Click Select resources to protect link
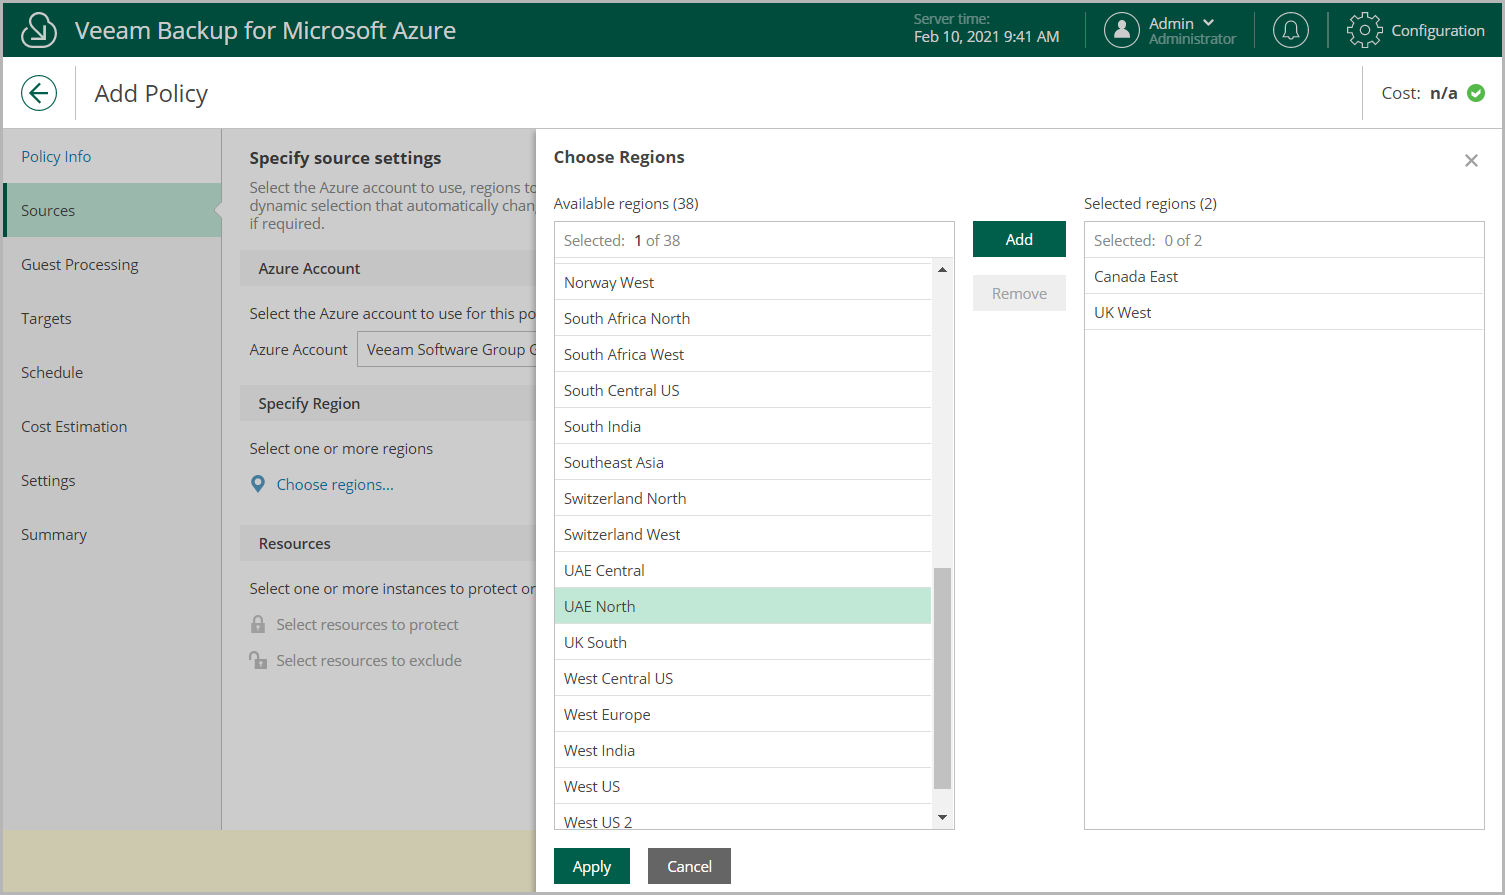 pyautogui.click(x=367, y=624)
